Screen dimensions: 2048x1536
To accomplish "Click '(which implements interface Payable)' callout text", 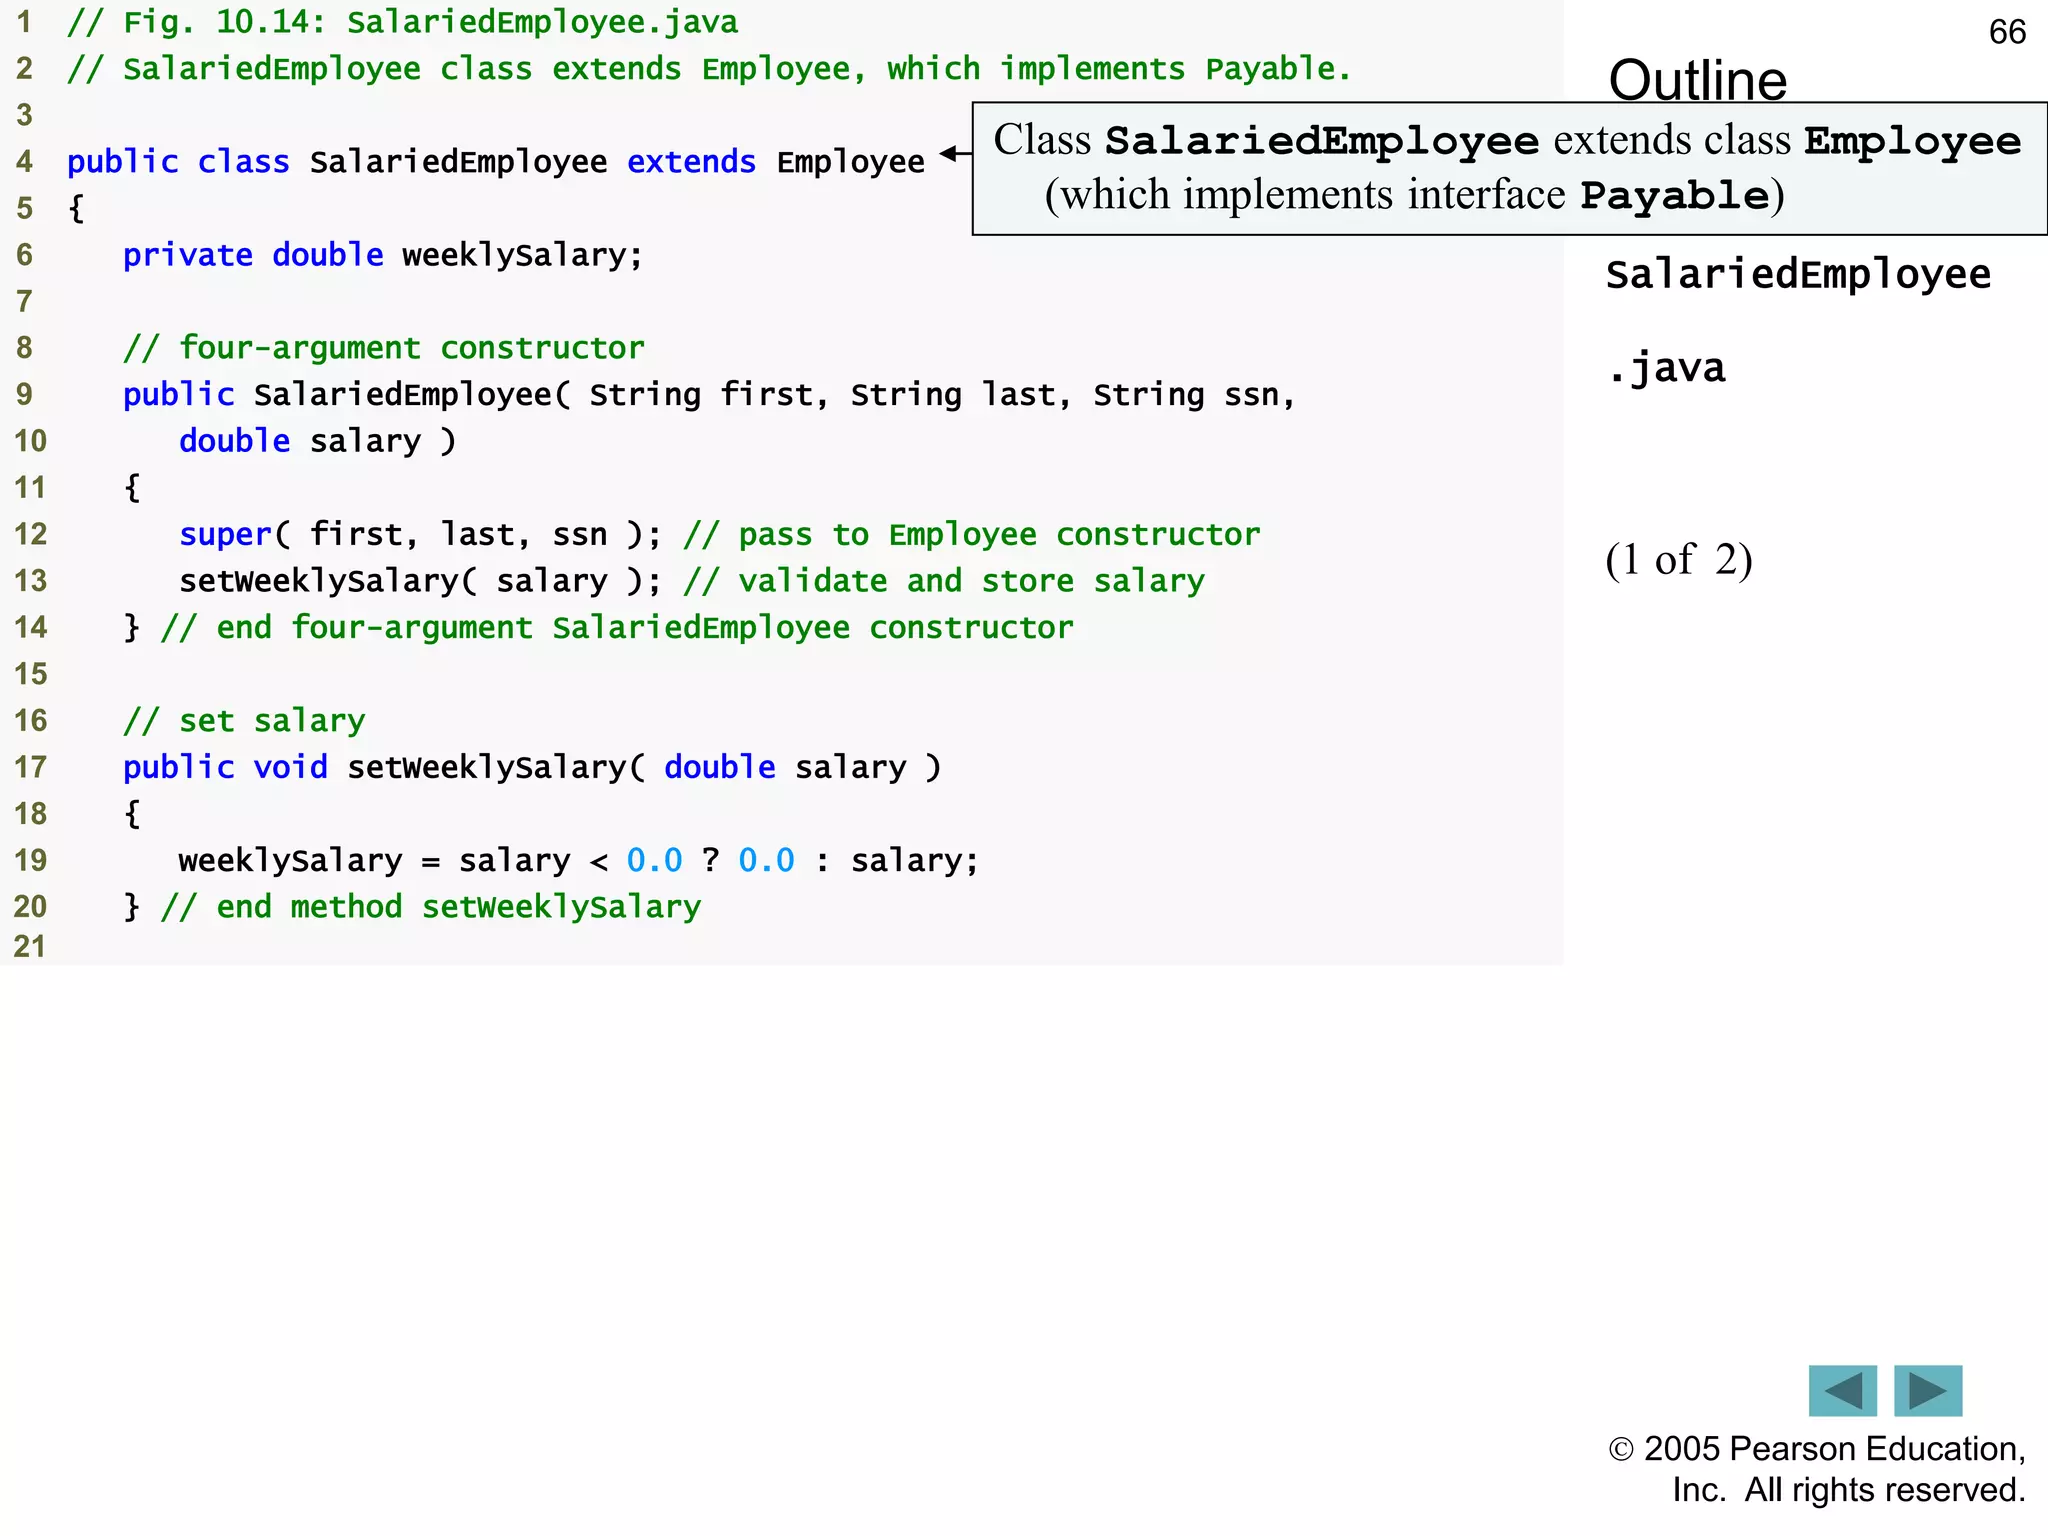I will (1414, 195).
